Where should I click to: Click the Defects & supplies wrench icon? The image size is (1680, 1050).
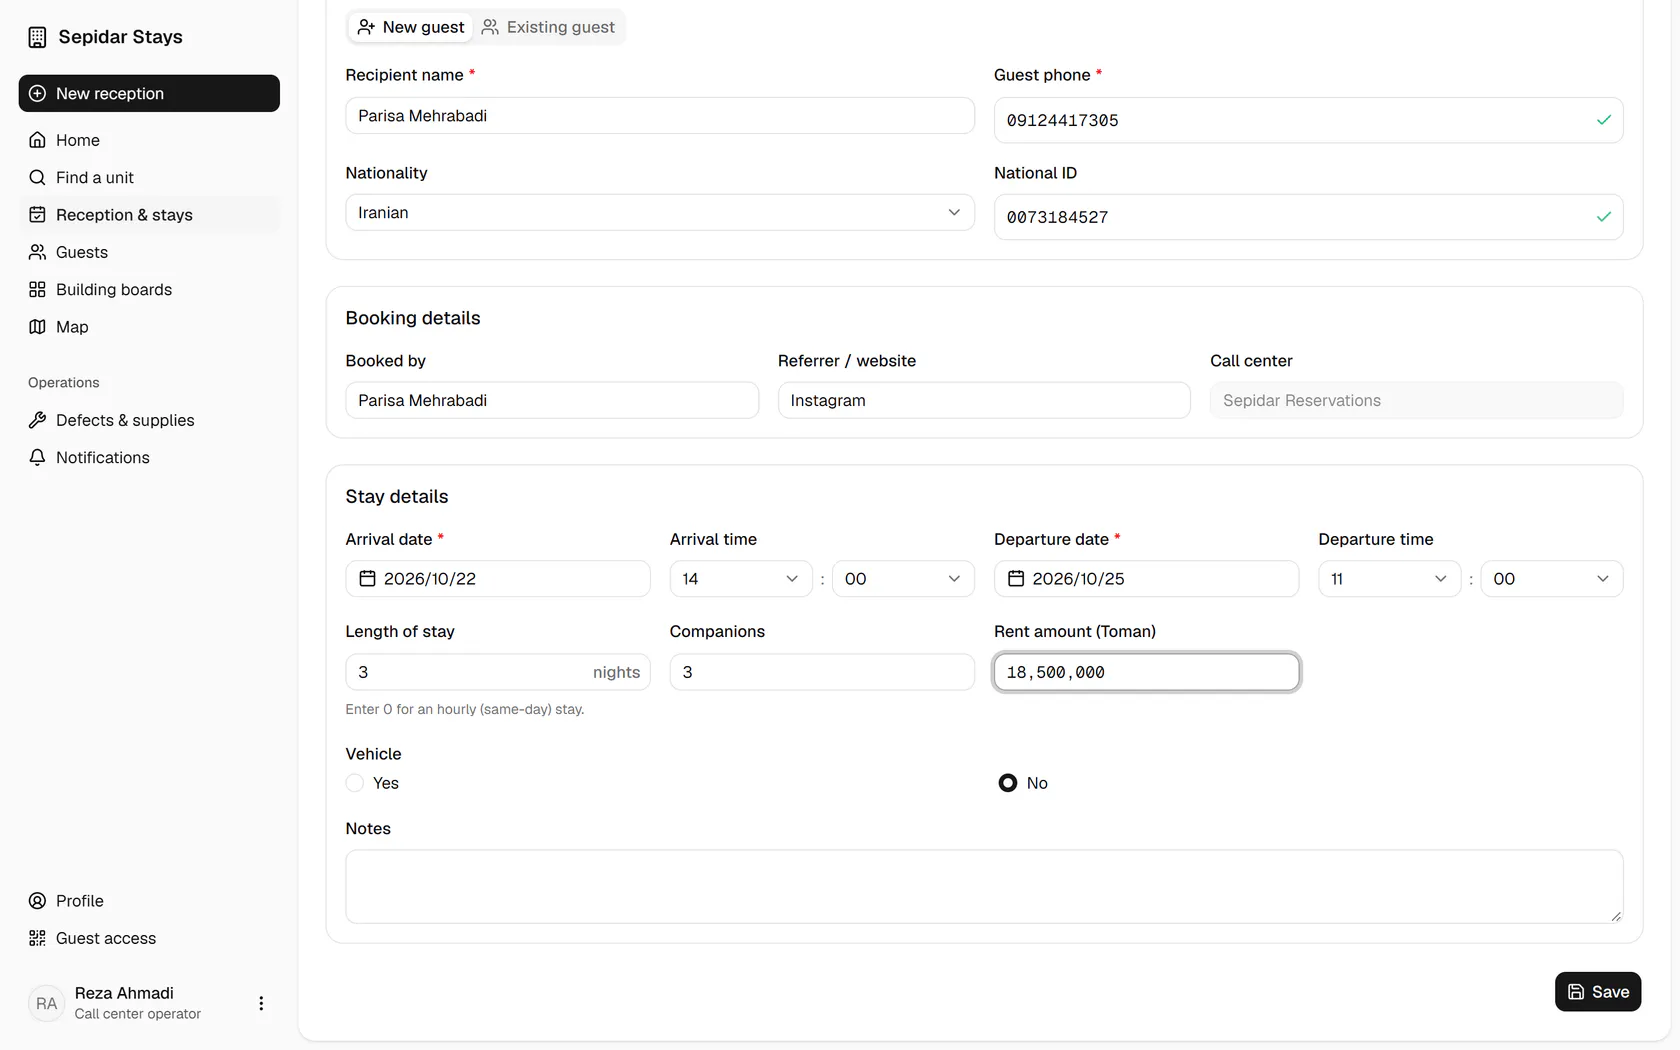click(x=37, y=420)
